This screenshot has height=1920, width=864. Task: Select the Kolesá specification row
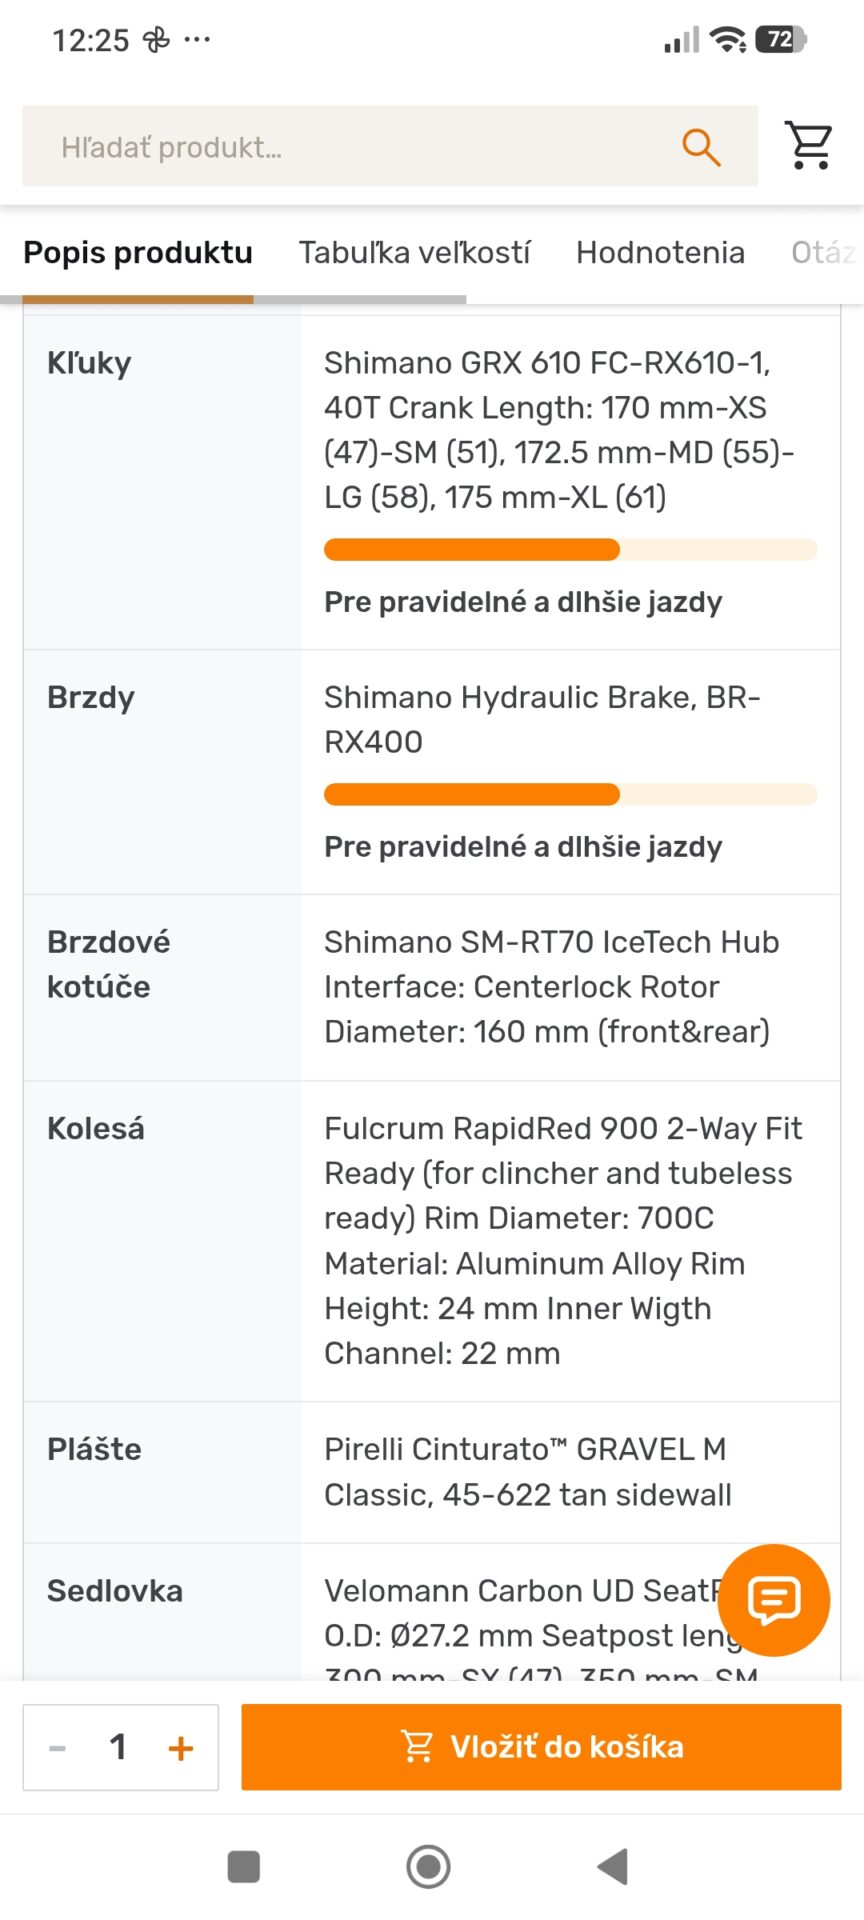tap(432, 1241)
